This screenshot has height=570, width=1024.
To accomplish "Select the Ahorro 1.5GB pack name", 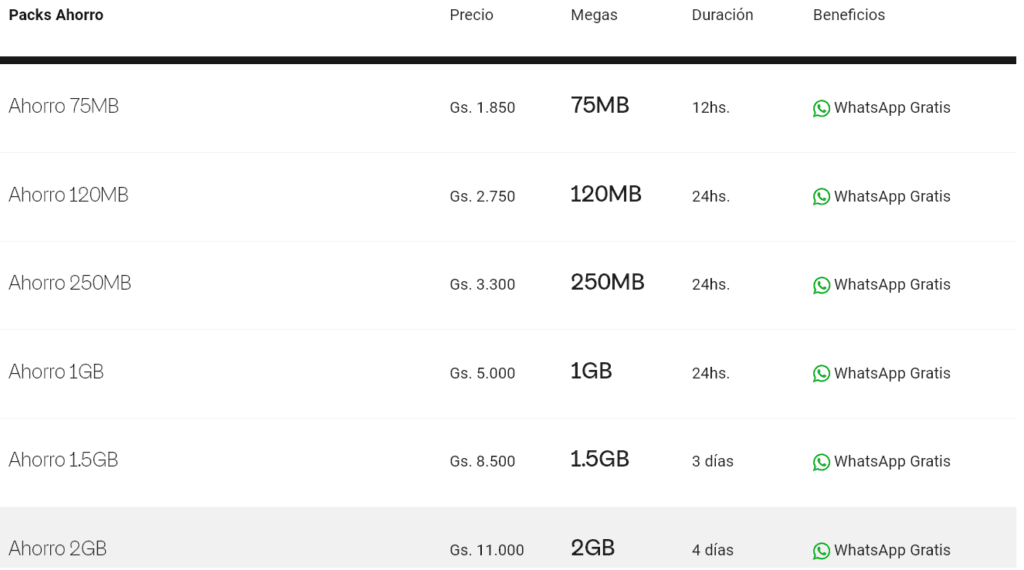I will click(64, 460).
